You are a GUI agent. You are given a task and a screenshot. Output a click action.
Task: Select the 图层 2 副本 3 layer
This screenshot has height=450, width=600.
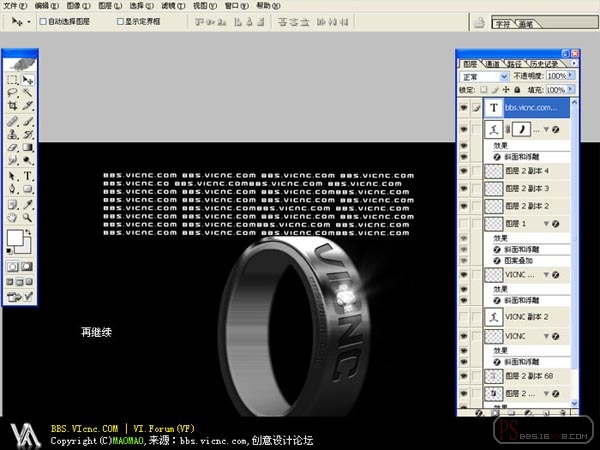pyautogui.click(x=527, y=188)
